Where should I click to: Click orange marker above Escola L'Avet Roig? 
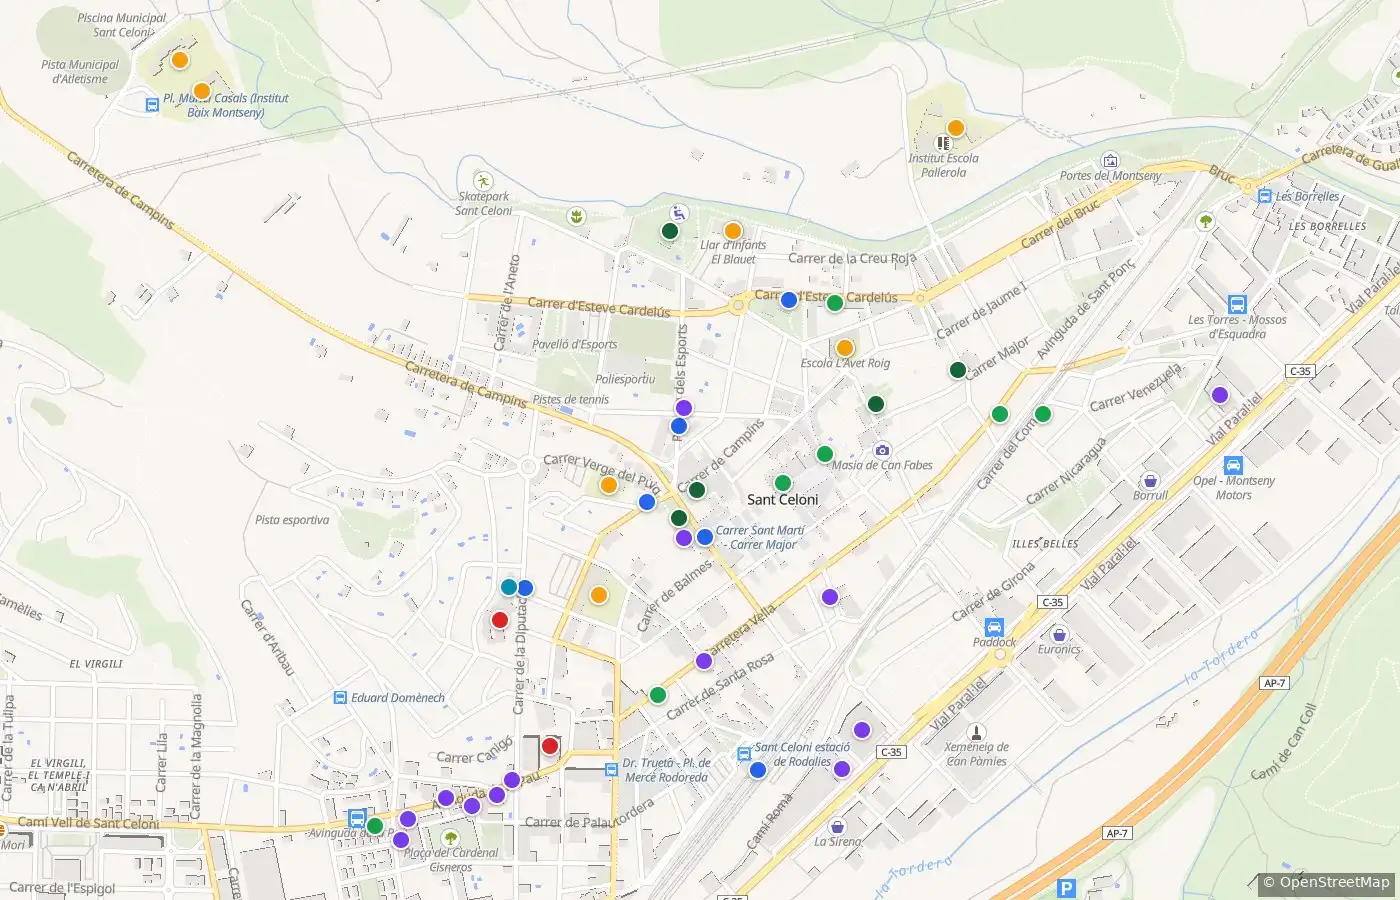[844, 348]
